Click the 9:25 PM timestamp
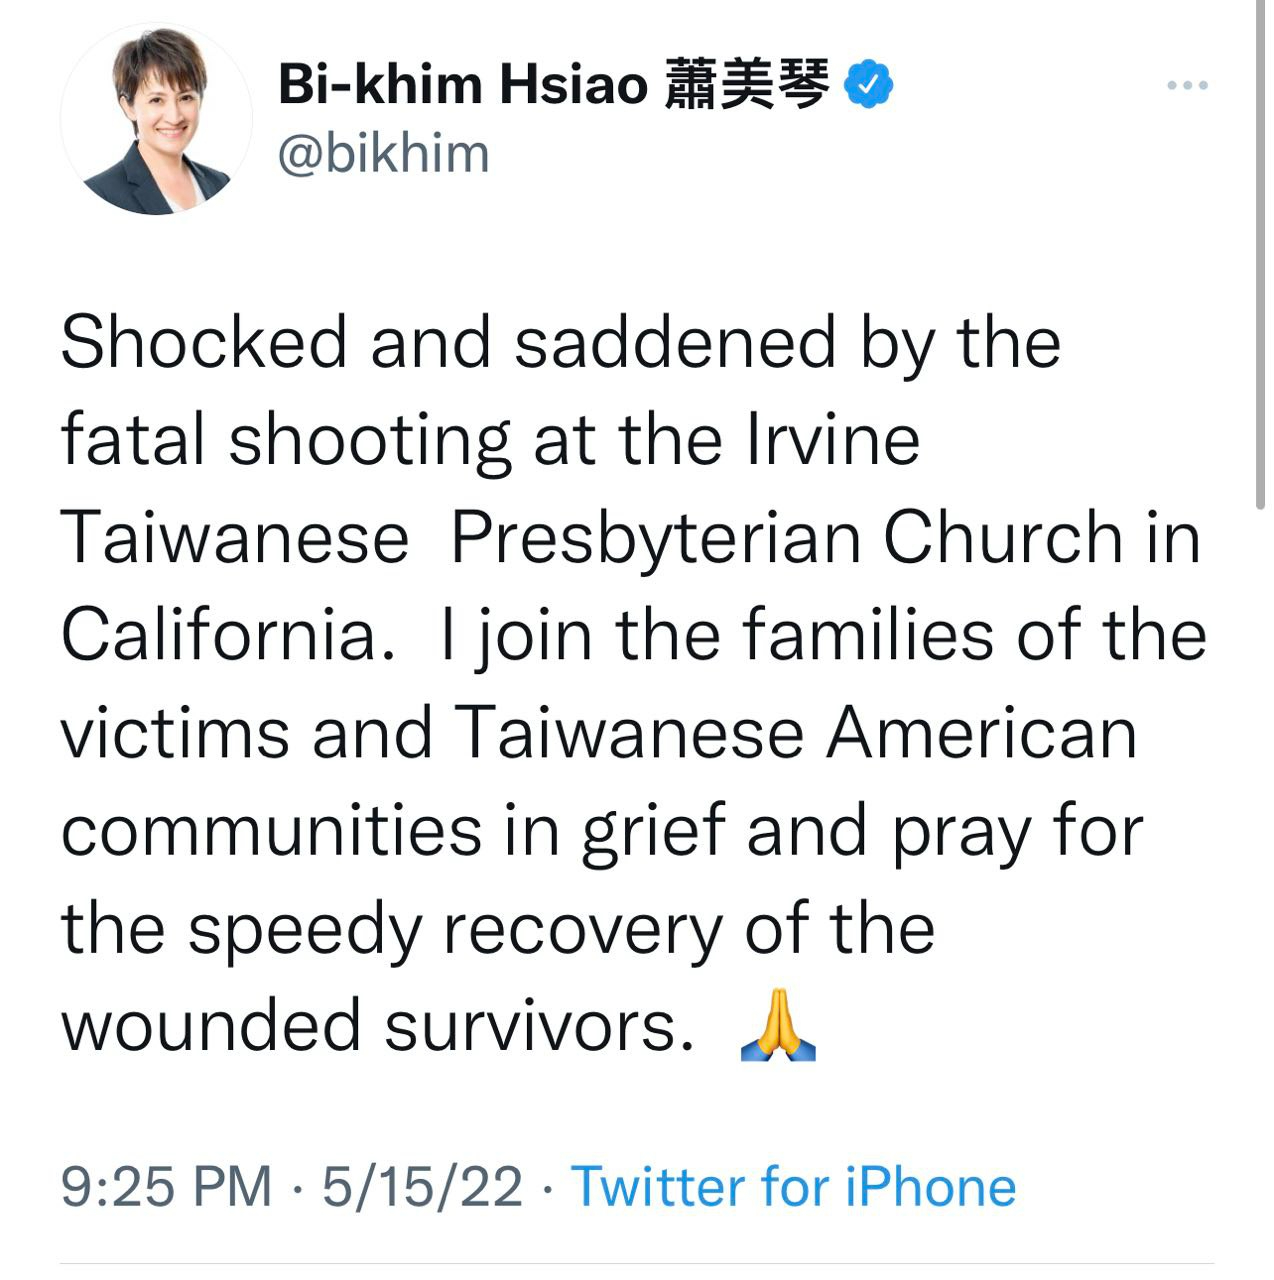 pyautogui.click(x=167, y=1187)
